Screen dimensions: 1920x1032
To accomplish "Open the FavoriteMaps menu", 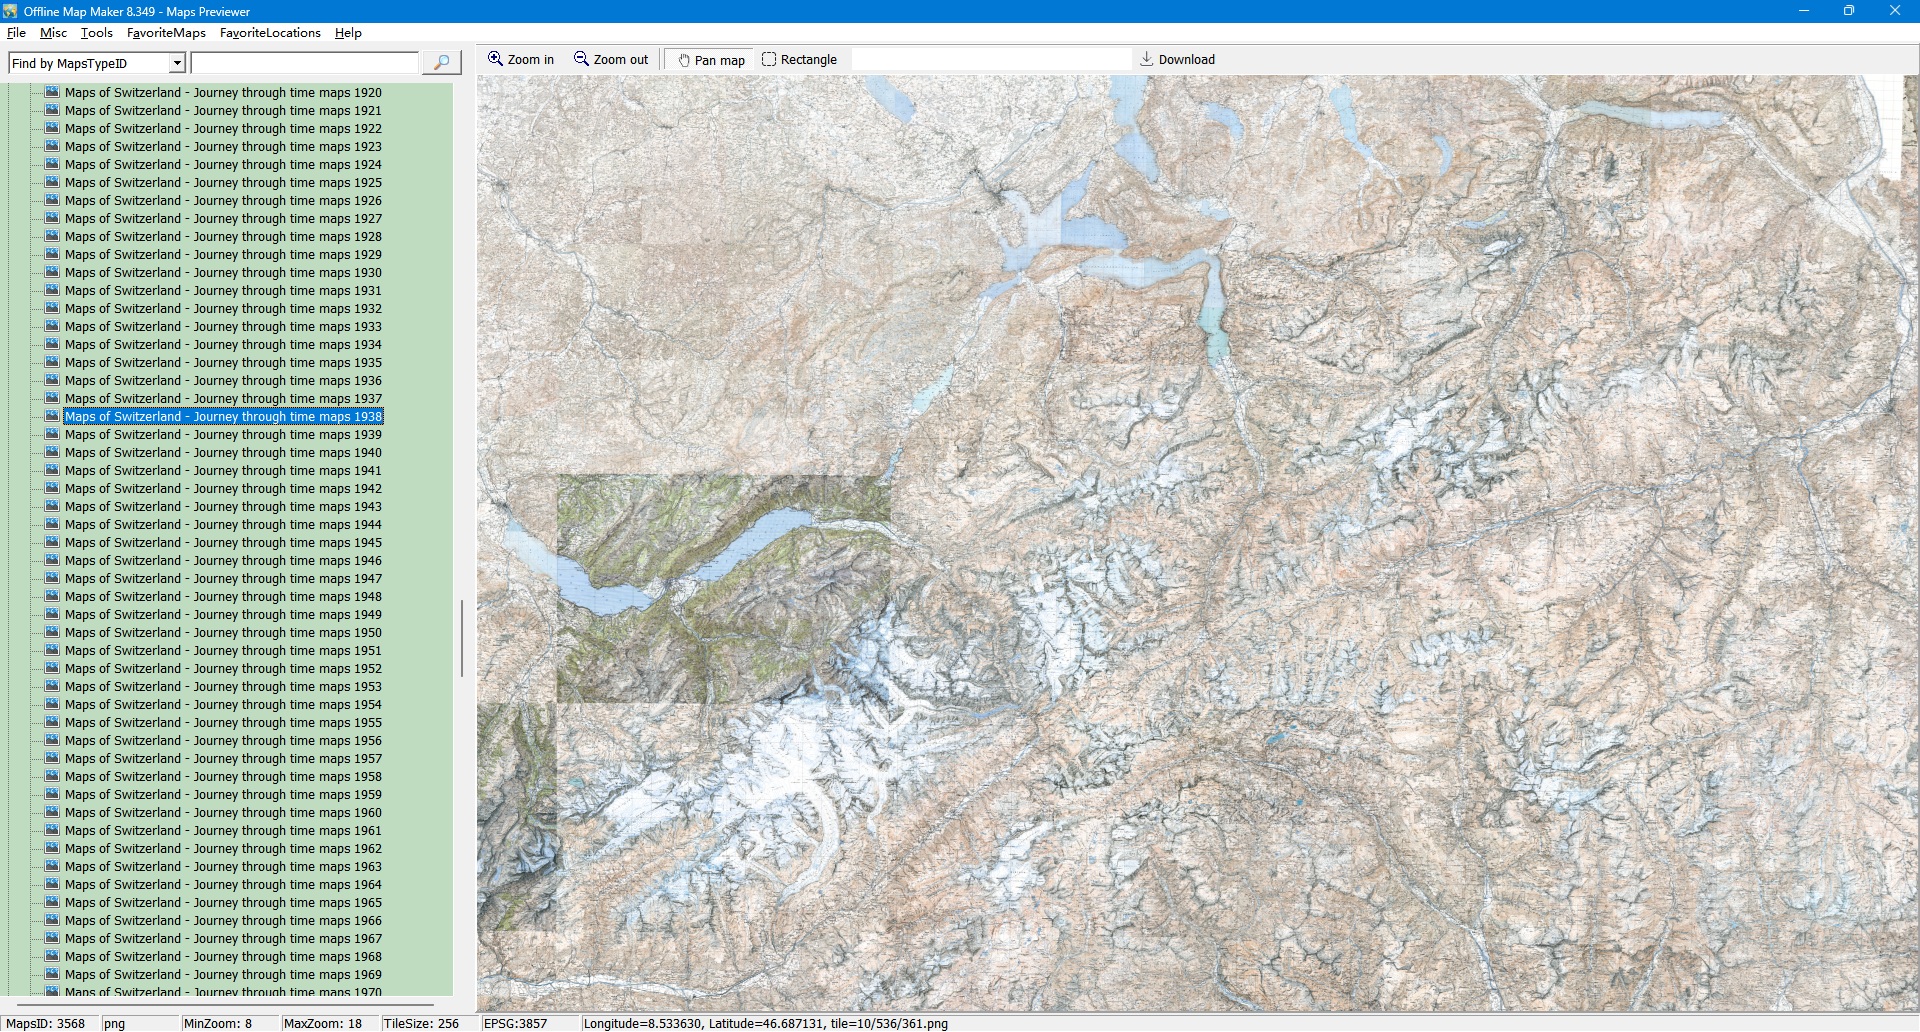I will (x=166, y=33).
